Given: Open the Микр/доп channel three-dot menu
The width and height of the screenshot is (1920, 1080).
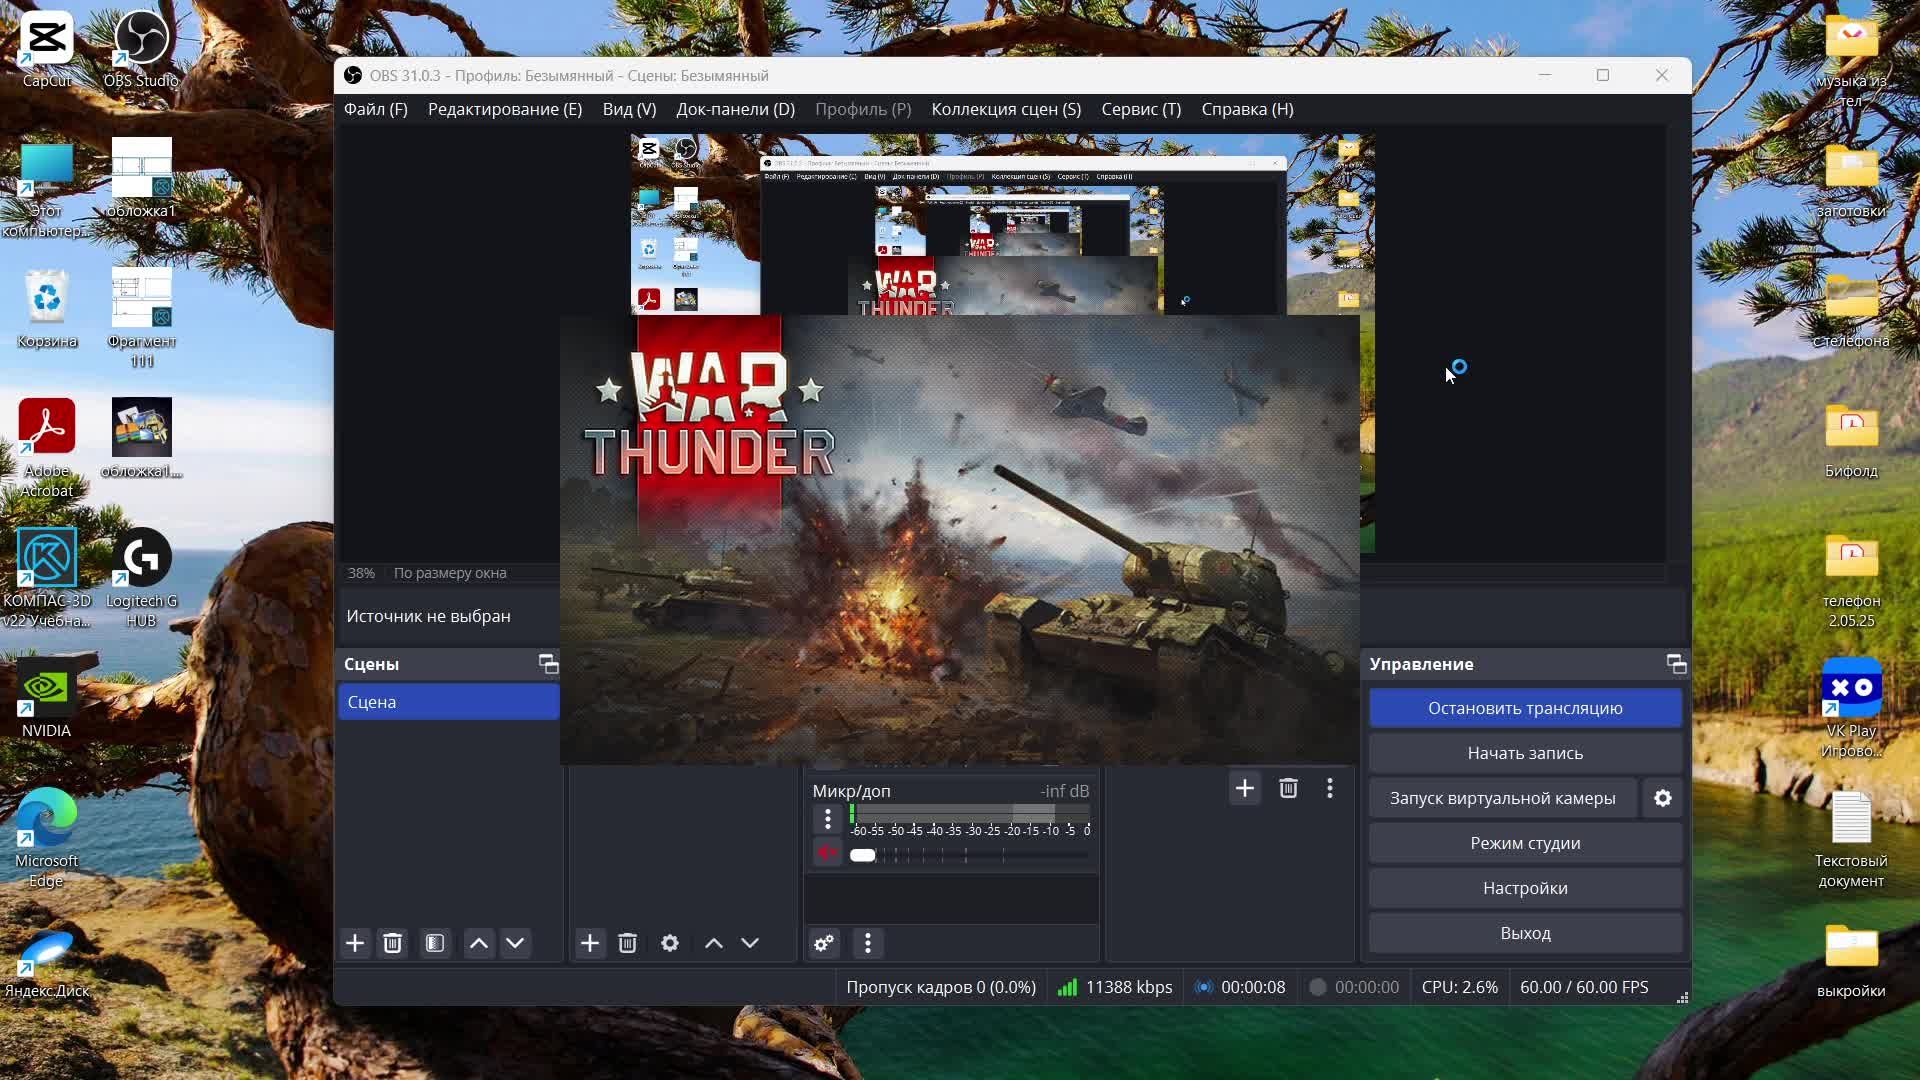Looking at the screenshot, I should (828, 819).
